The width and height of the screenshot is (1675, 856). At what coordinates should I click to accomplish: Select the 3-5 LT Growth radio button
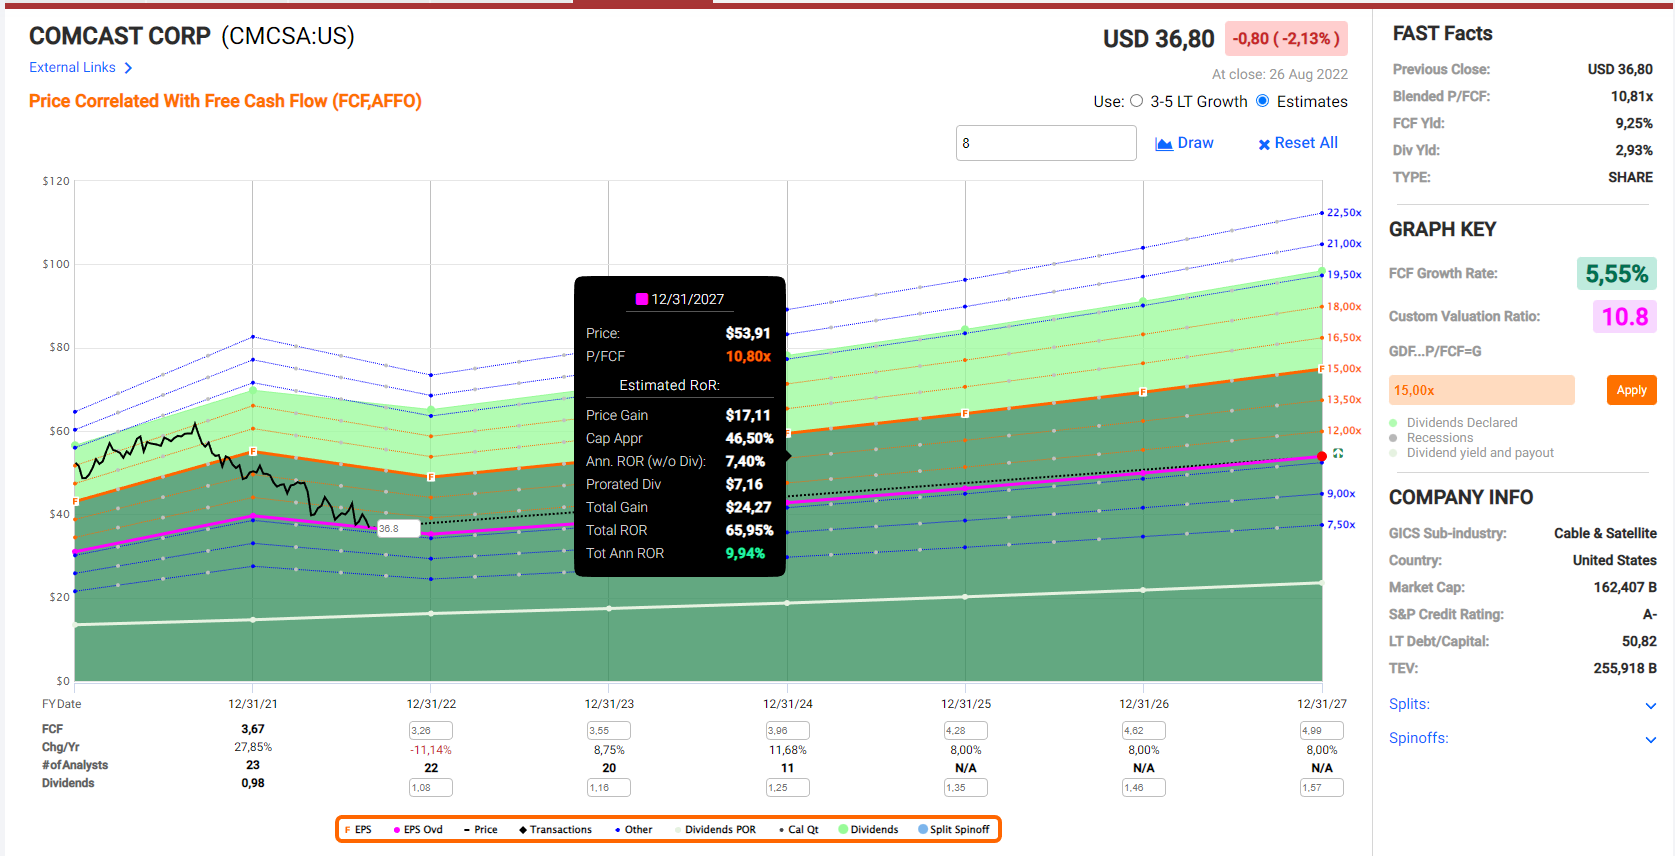coord(1136,101)
